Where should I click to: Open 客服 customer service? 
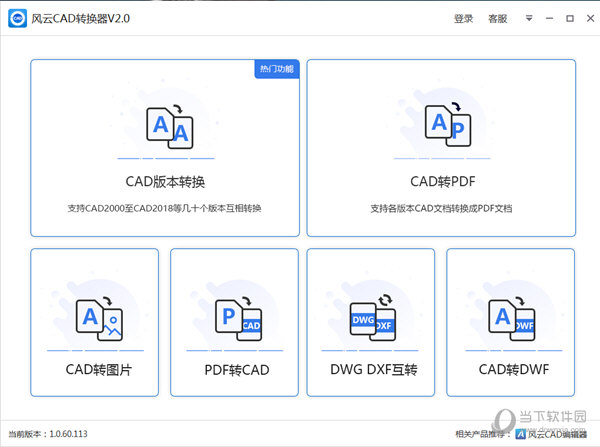coord(497,18)
